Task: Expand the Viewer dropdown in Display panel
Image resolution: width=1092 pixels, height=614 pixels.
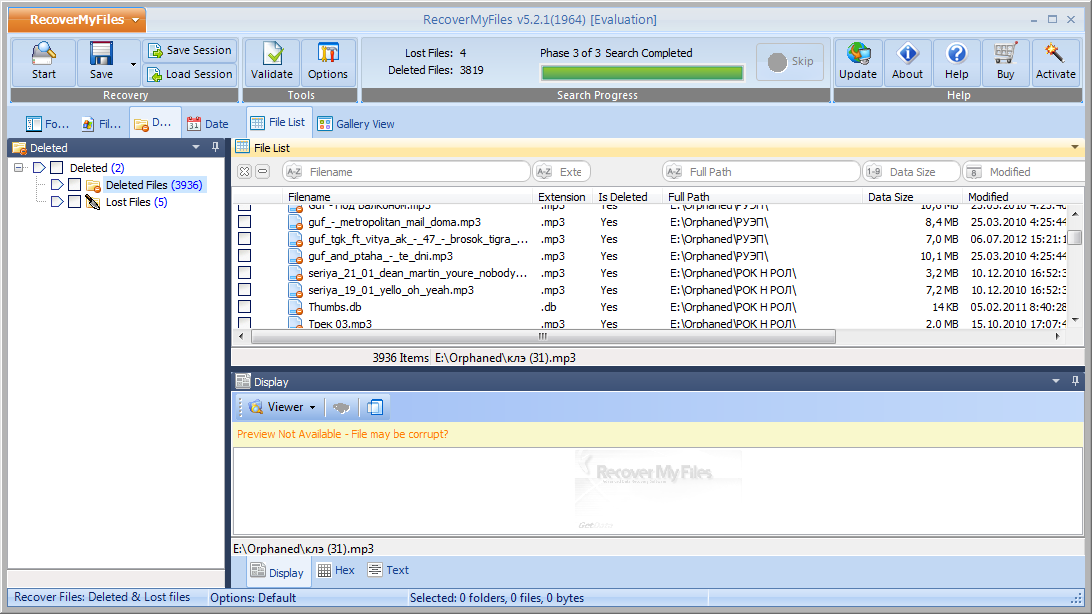Action: coord(283,407)
